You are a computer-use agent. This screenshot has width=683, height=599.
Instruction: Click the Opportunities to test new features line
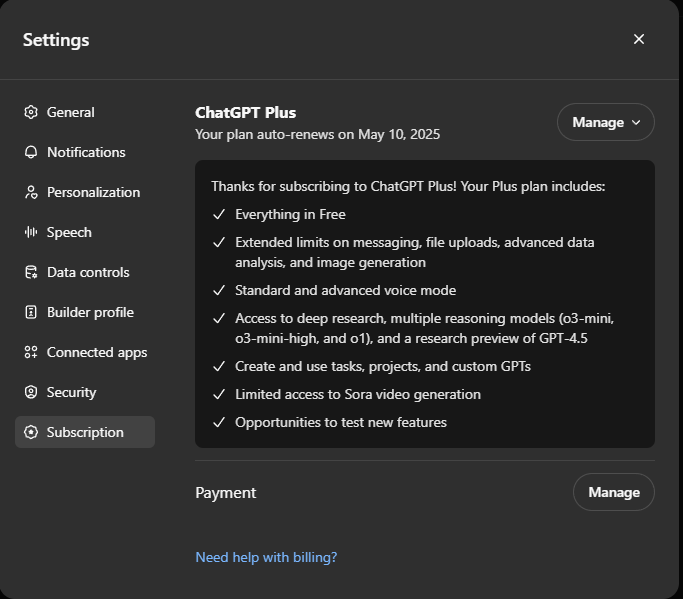(x=341, y=422)
